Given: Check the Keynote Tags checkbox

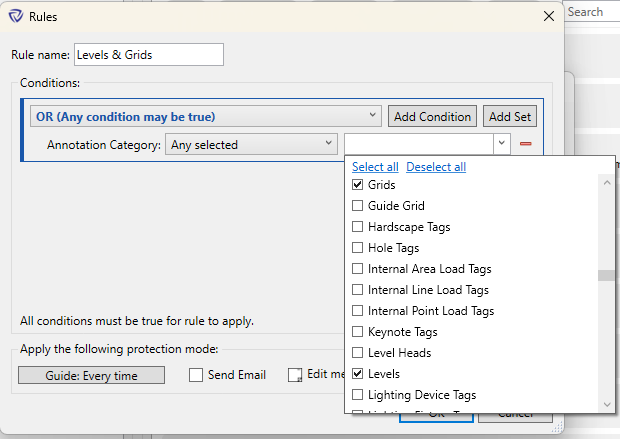Looking at the screenshot, I should [357, 331].
